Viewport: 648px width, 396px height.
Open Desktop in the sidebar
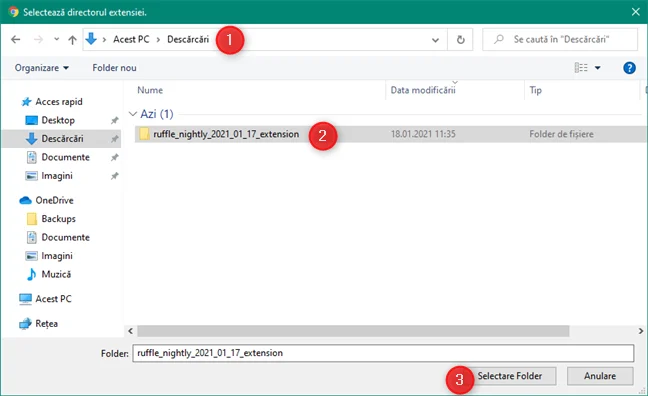[x=58, y=120]
